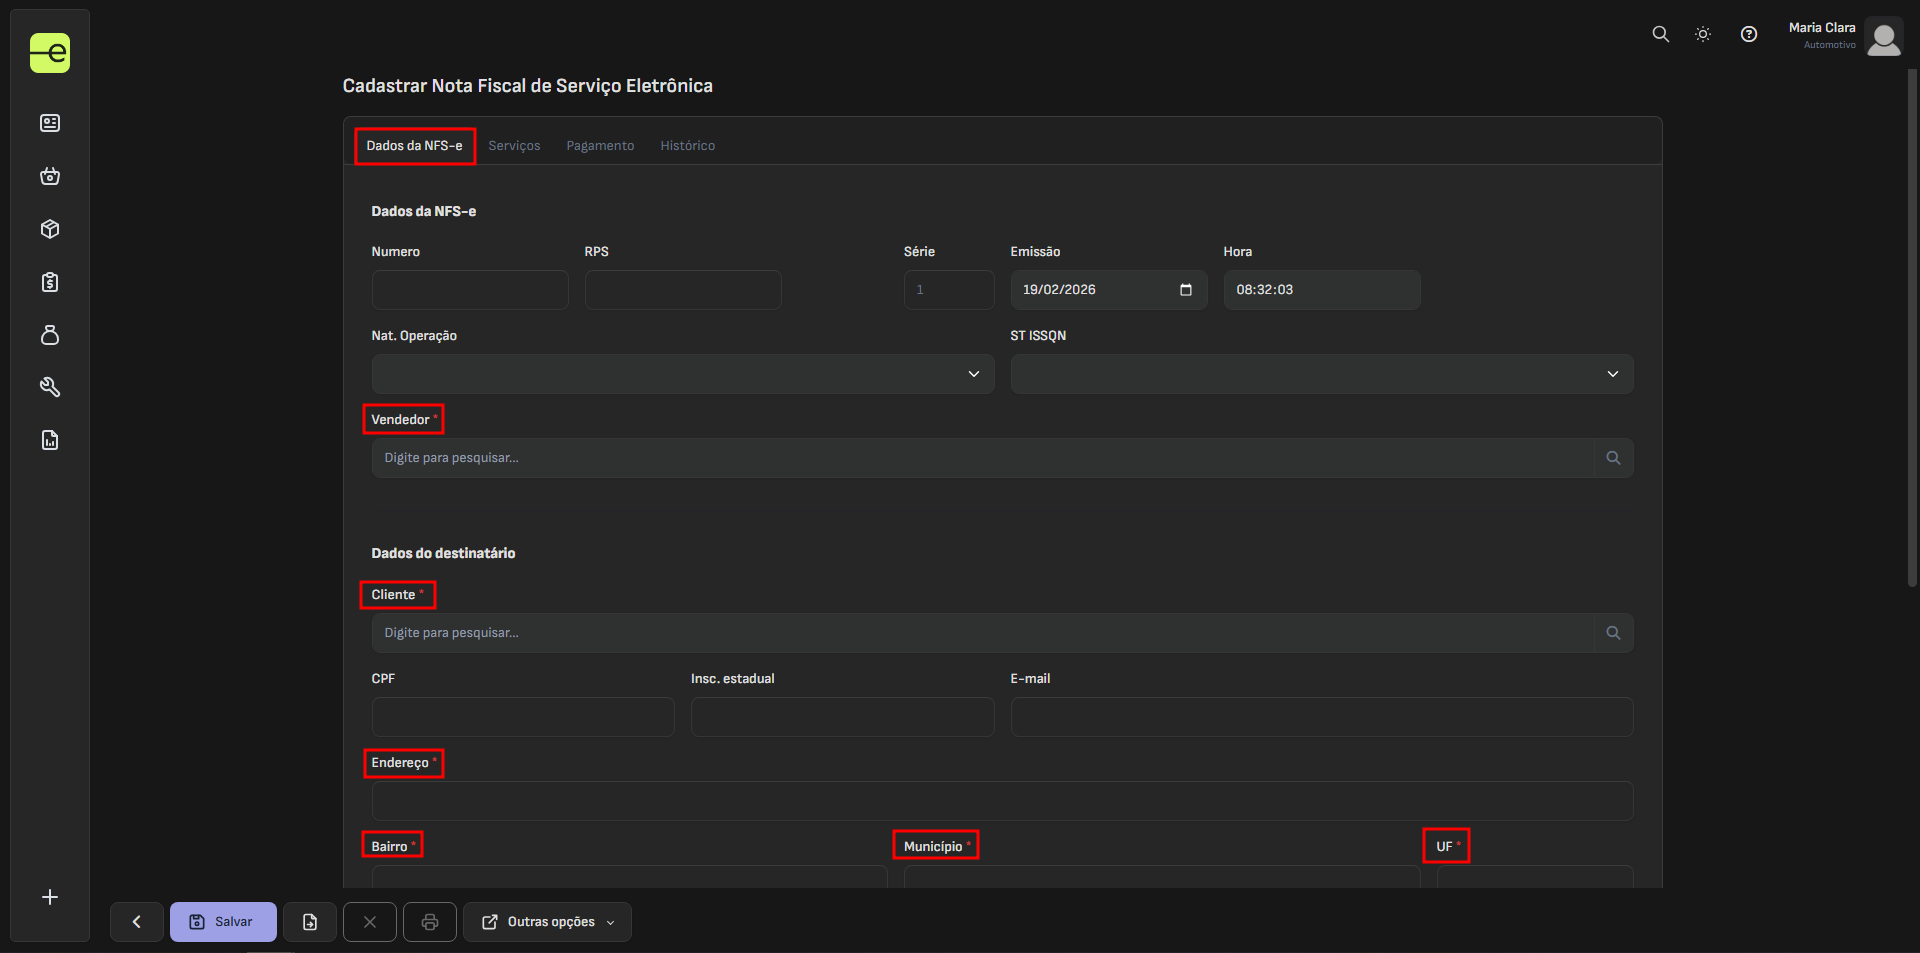
Task: Click the plus icon in sidebar
Action: tap(50, 897)
